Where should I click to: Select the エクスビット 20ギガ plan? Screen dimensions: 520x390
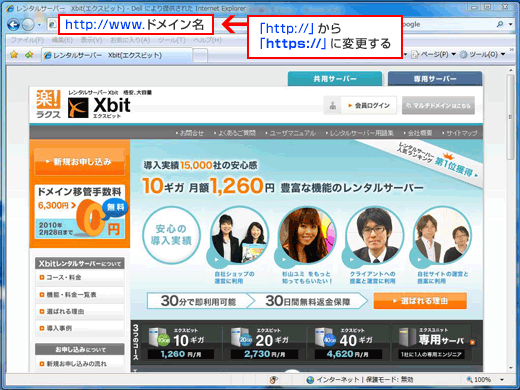(x=264, y=343)
